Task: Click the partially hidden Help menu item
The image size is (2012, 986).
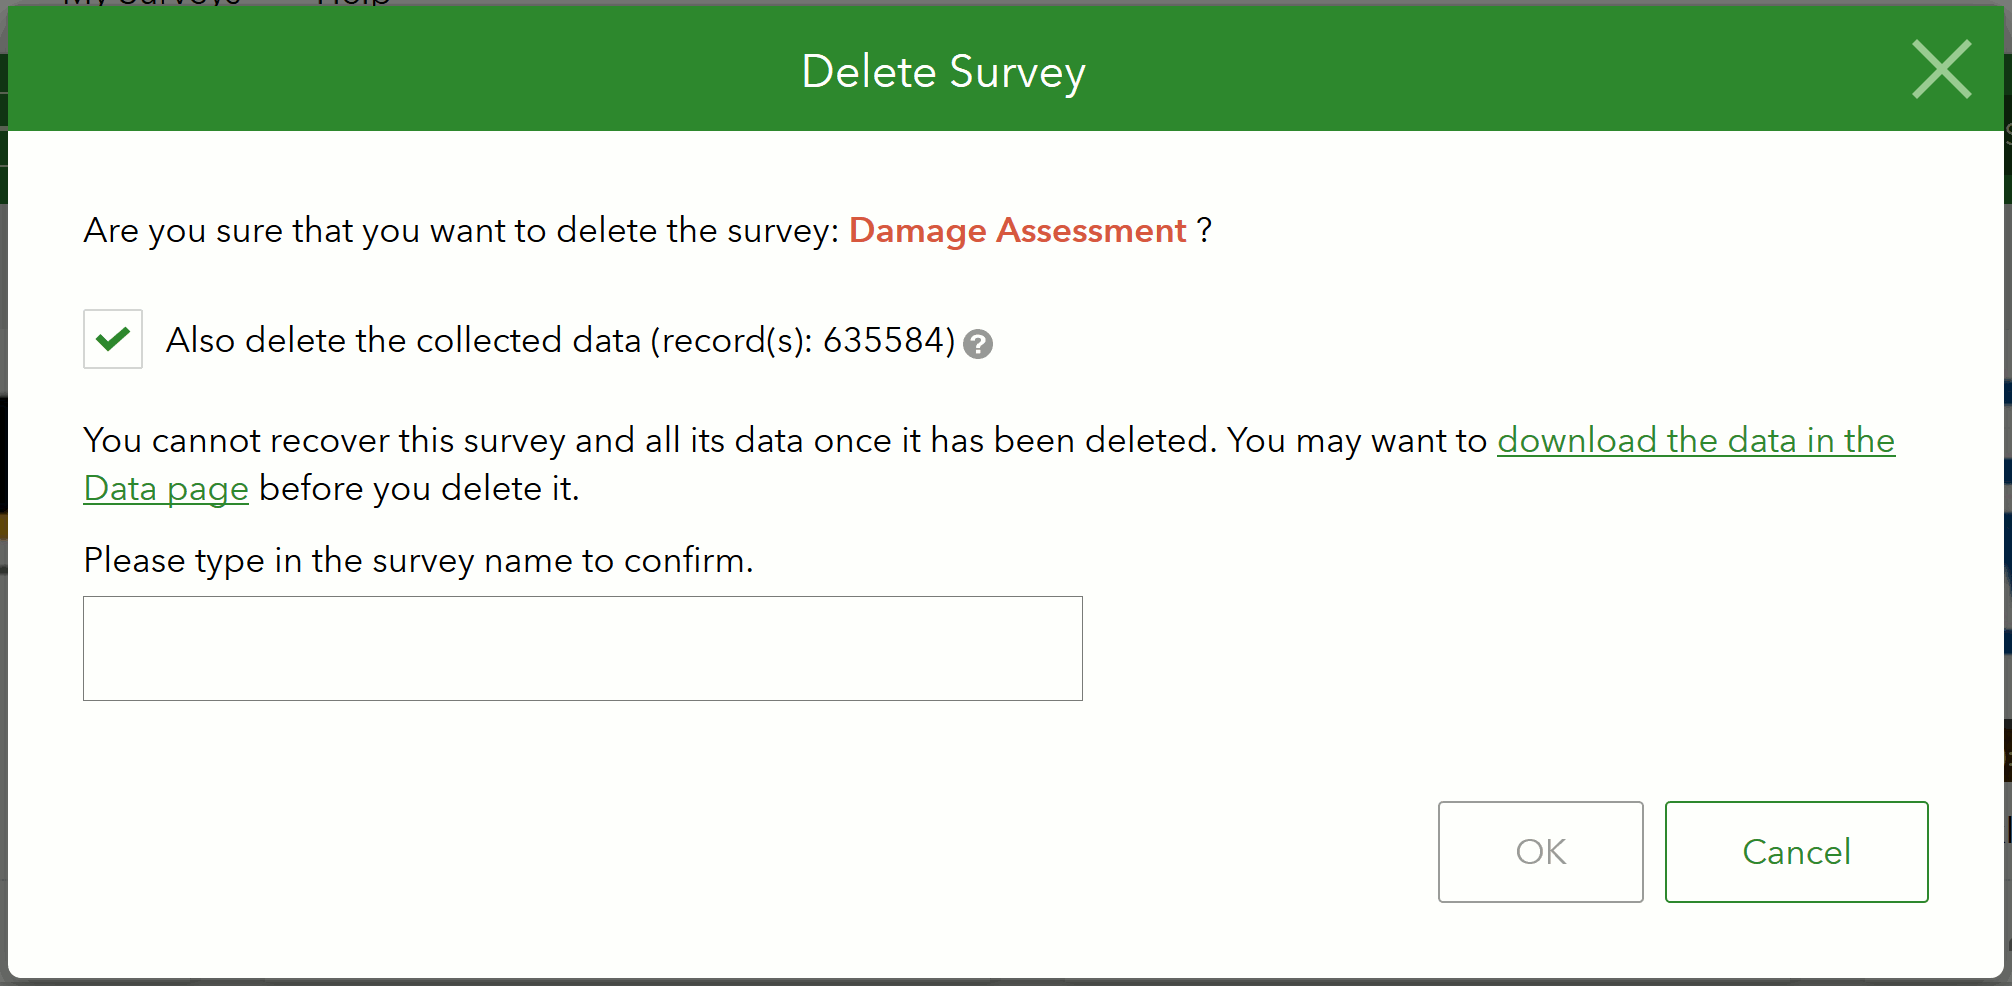Action: click(353, 3)
